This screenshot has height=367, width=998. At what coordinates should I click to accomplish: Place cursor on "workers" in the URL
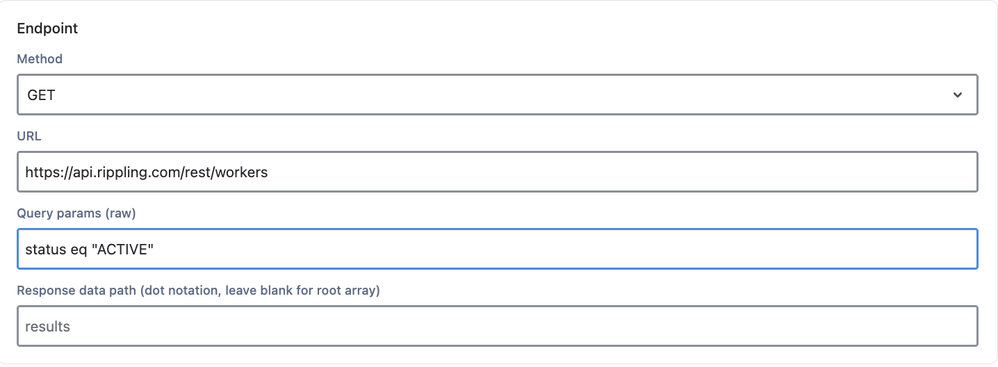tap(242, 172)
